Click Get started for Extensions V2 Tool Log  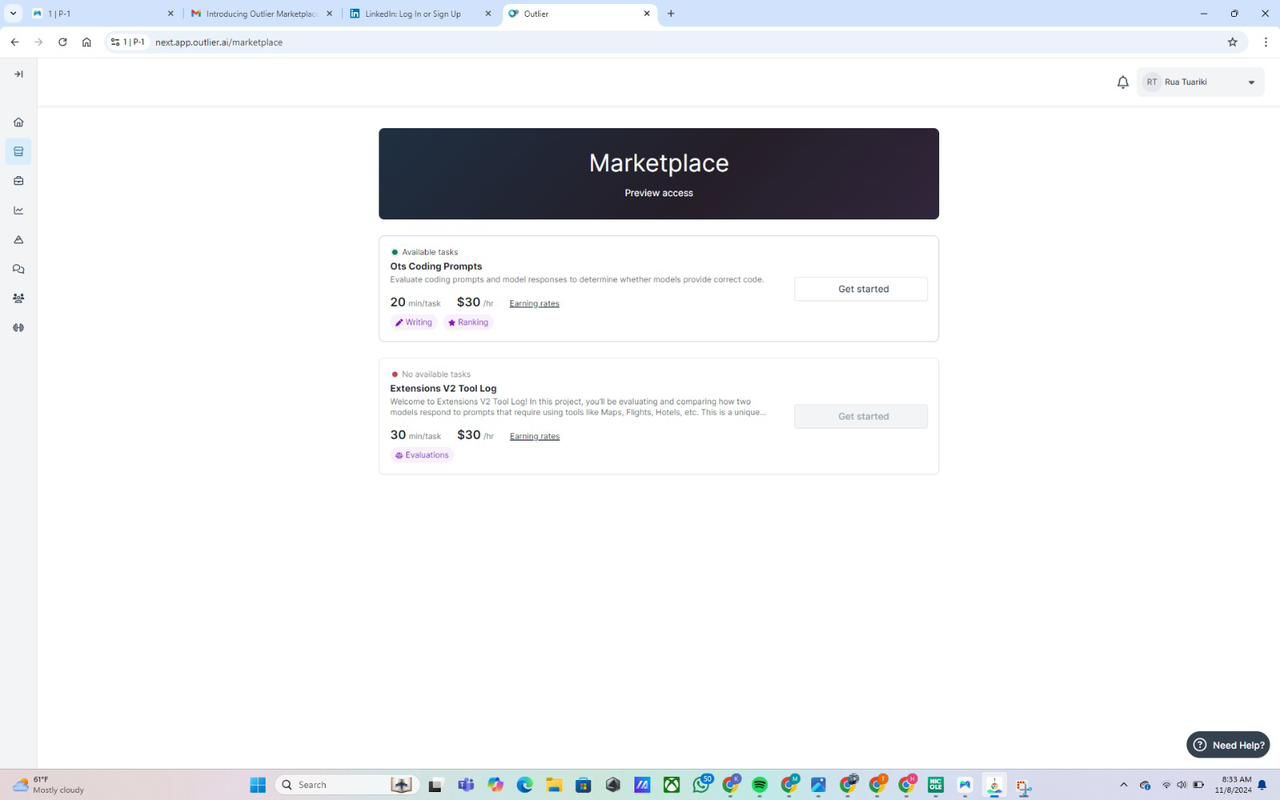click(861, 416)
